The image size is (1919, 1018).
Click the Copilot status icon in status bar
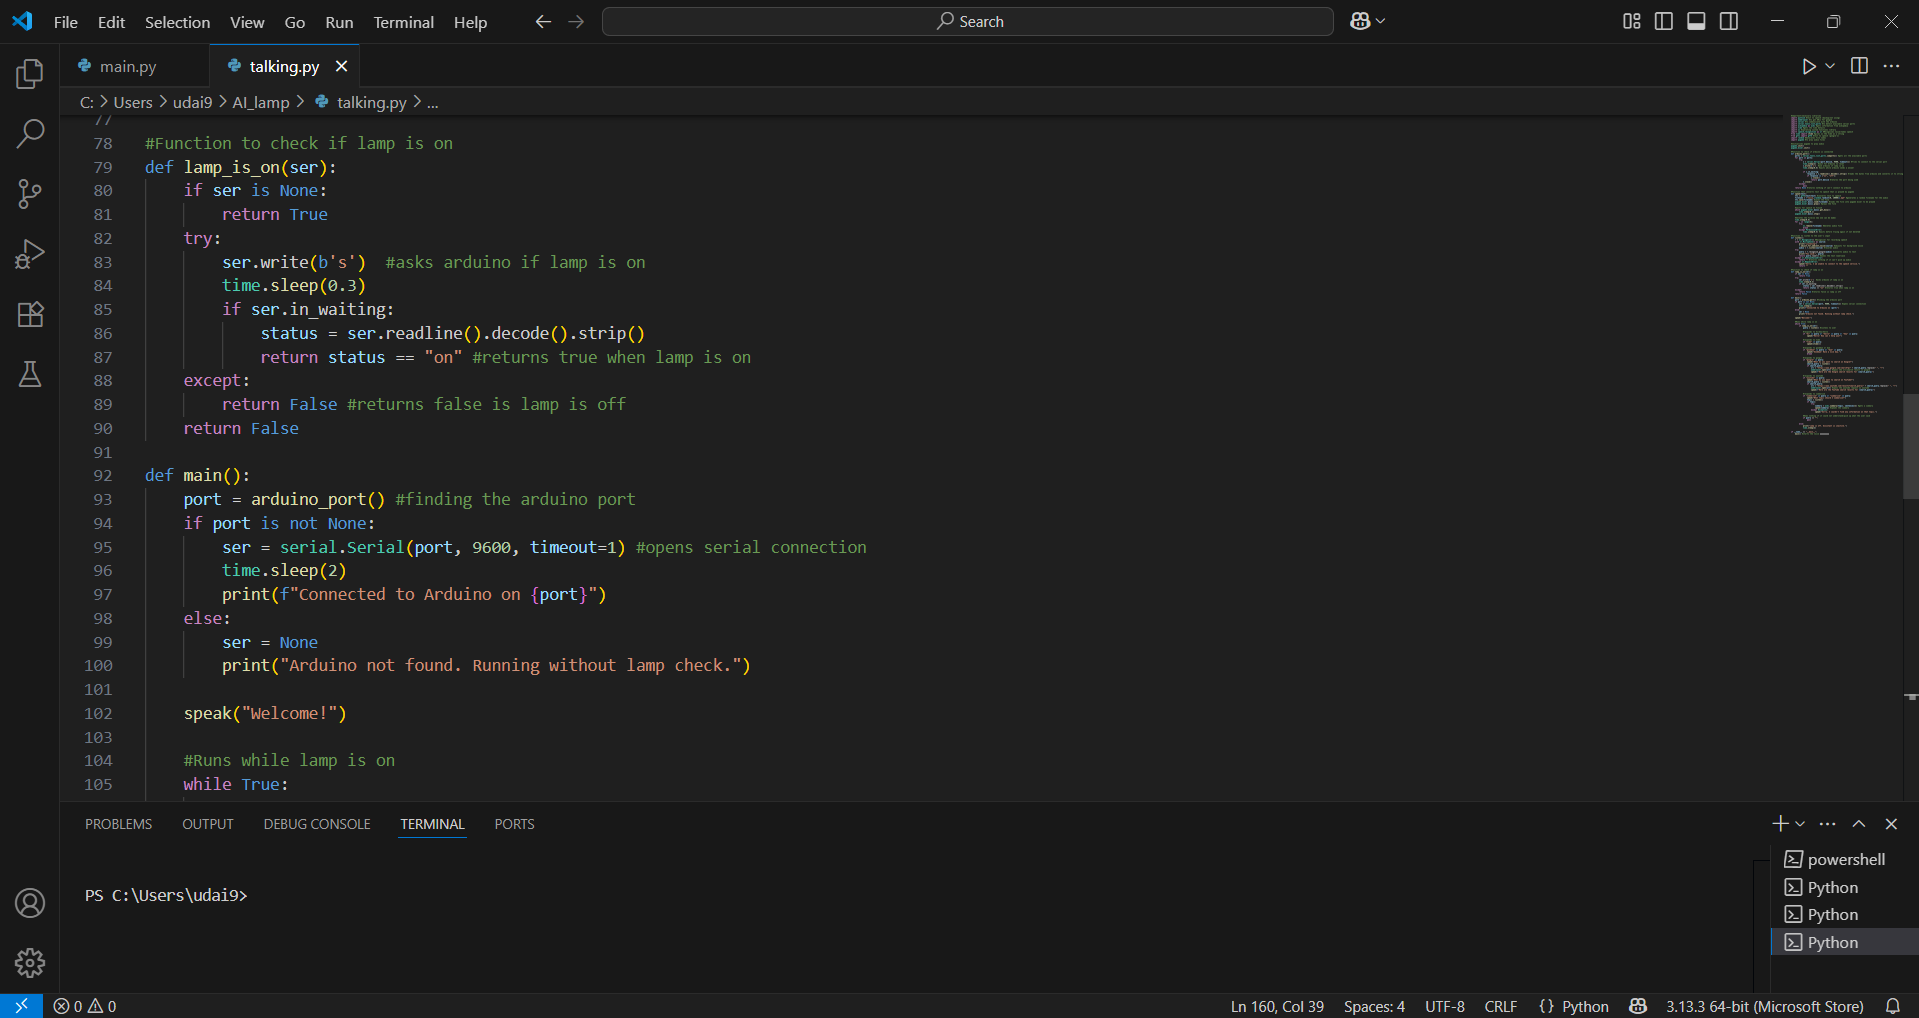1638,1006
